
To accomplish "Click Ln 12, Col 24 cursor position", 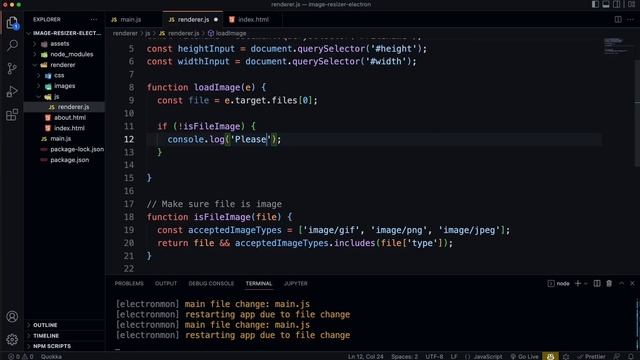I will tap(365, 356).
